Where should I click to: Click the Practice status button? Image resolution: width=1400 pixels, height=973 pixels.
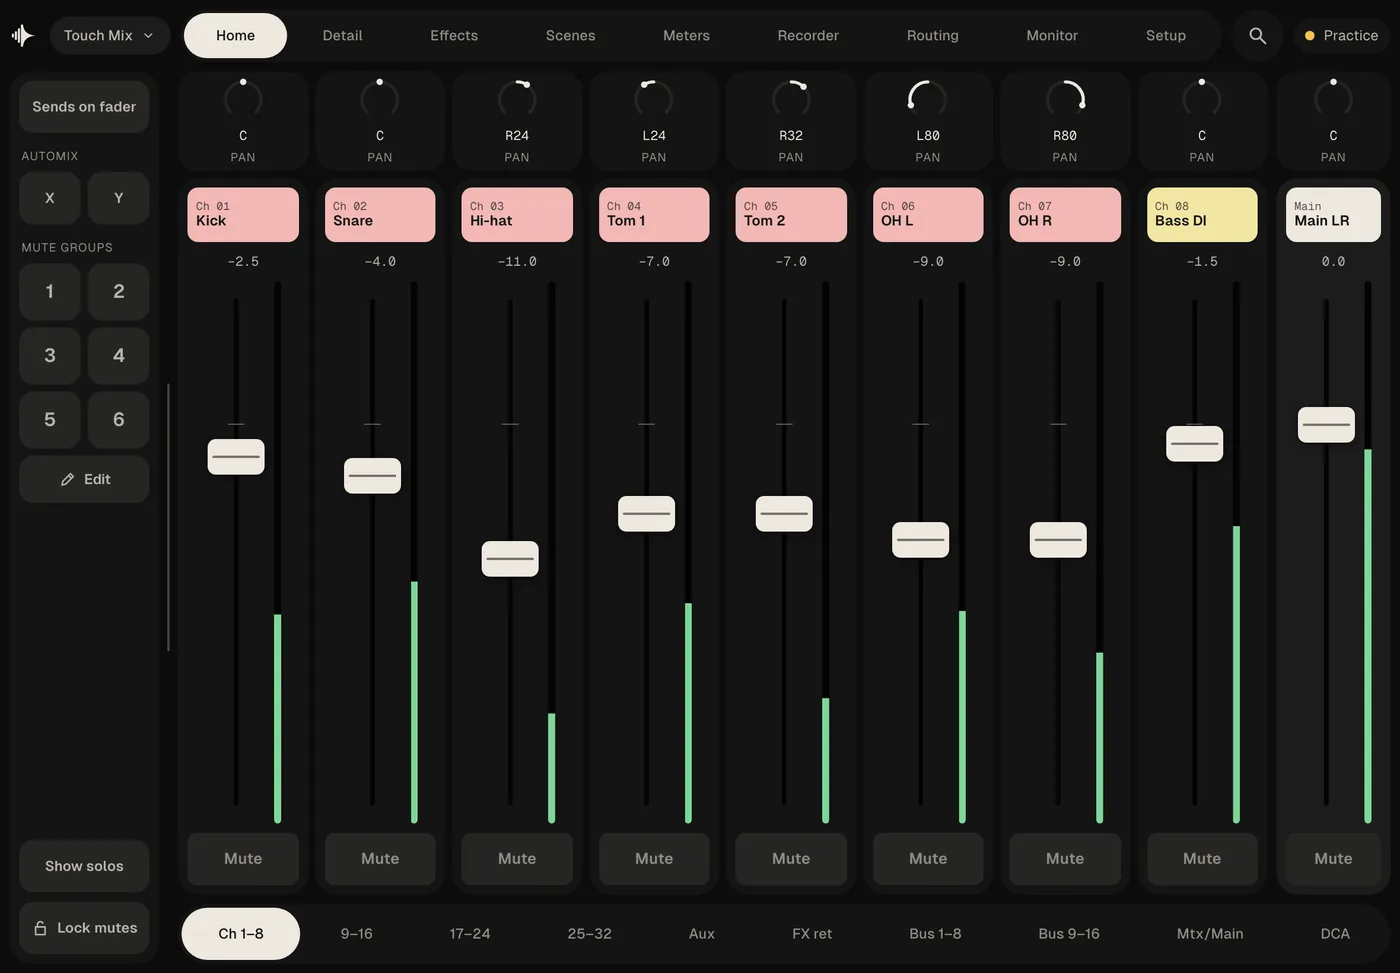pos(1341,36)
